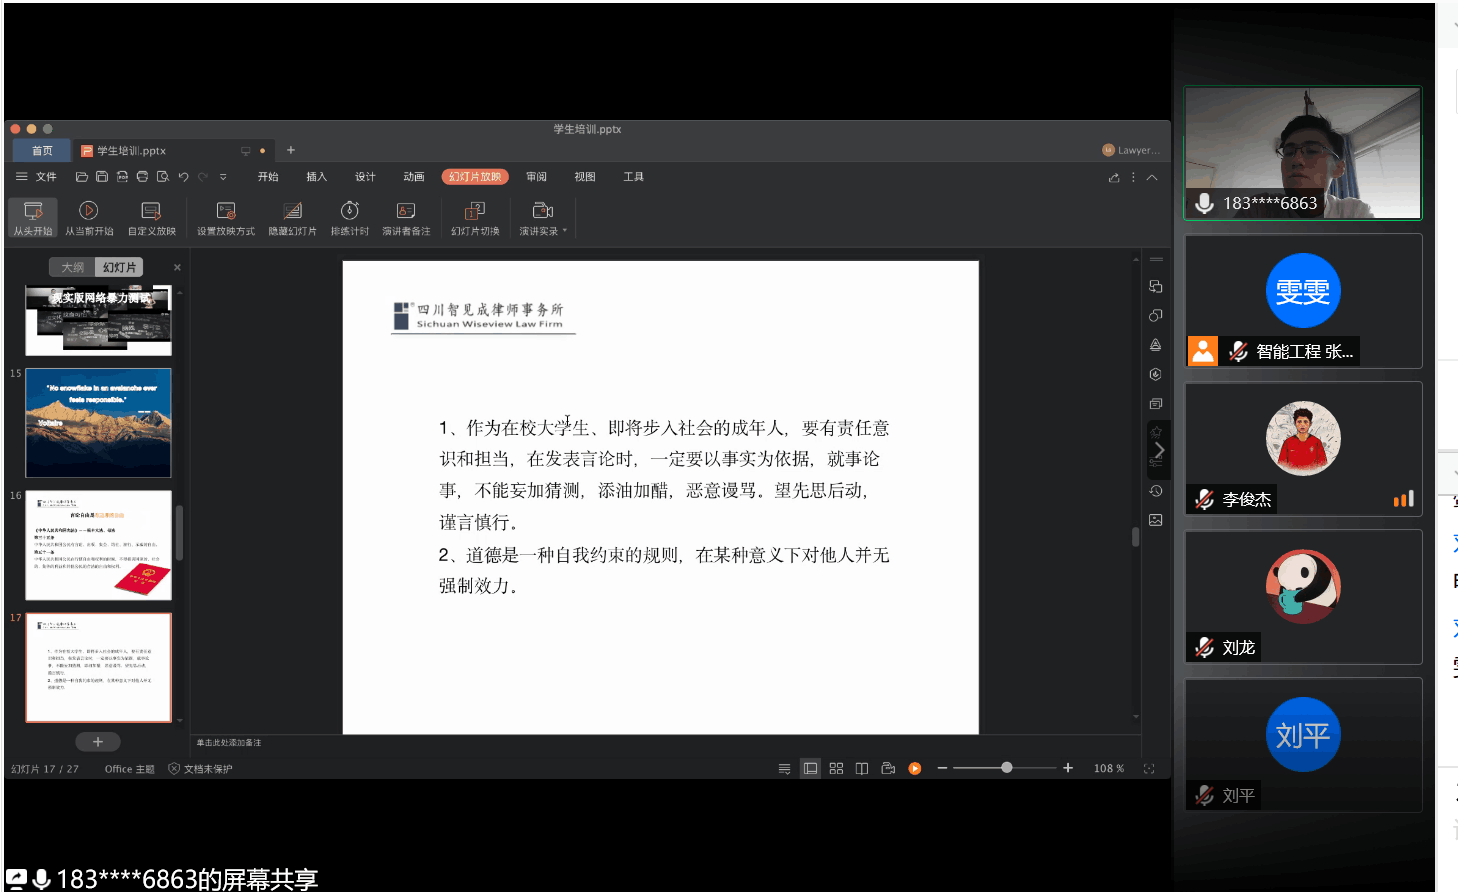Start slideshow with 从头开始 icon
Screen dimensions: 1458x892
pyautogui.click(x=33, y=211)
